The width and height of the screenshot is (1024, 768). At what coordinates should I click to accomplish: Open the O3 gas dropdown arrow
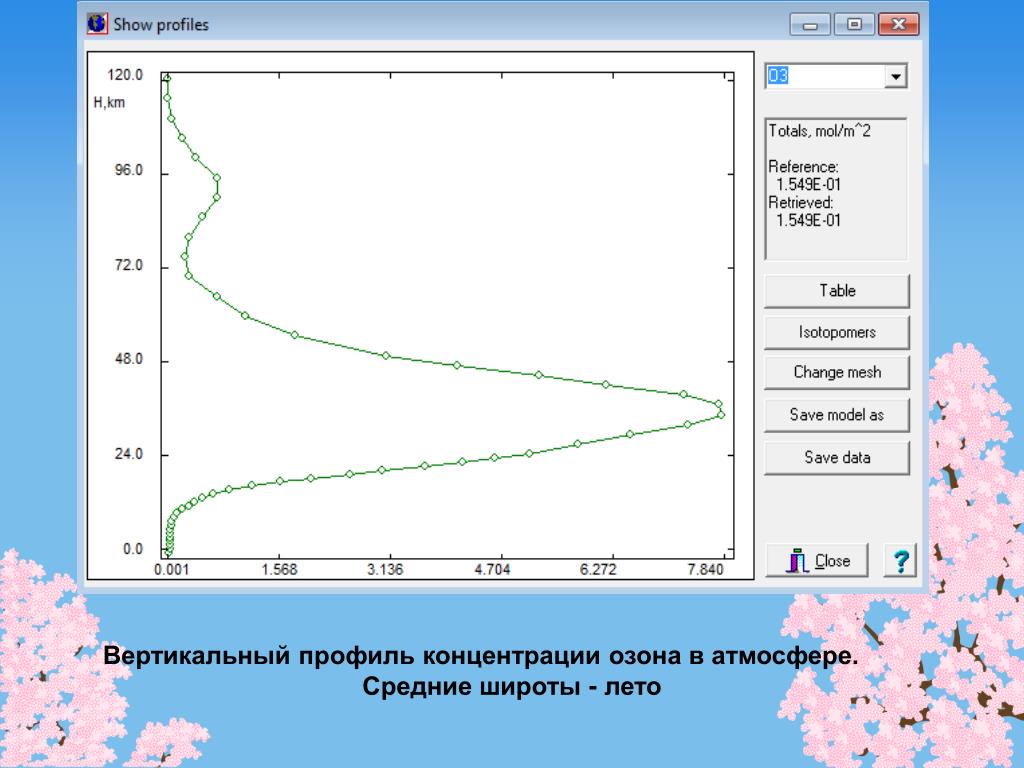coord(895,76)
